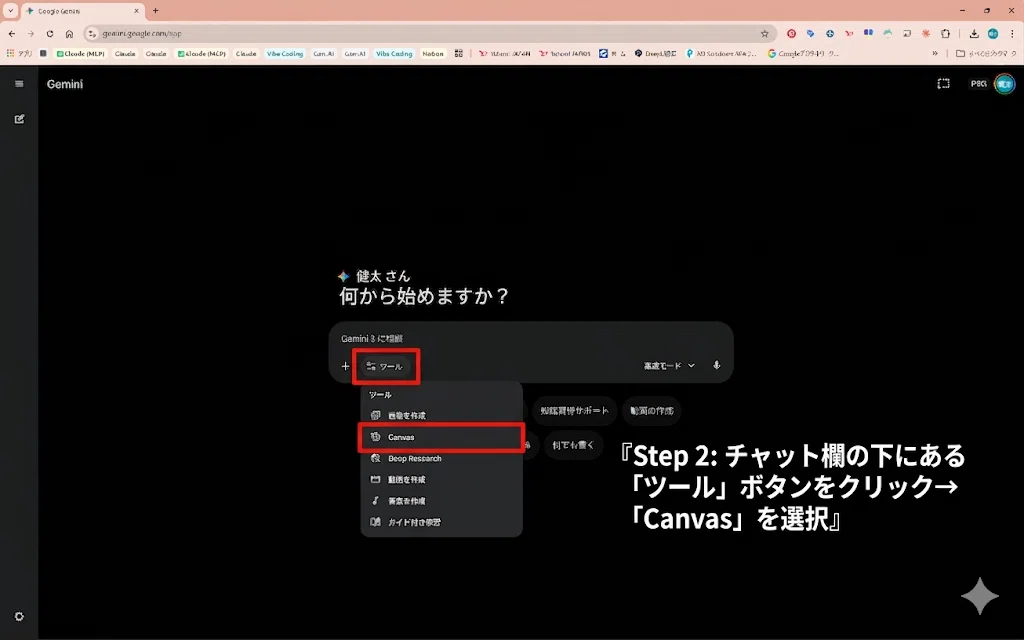Click the ツール tools button in chat box

pos(385,366)
